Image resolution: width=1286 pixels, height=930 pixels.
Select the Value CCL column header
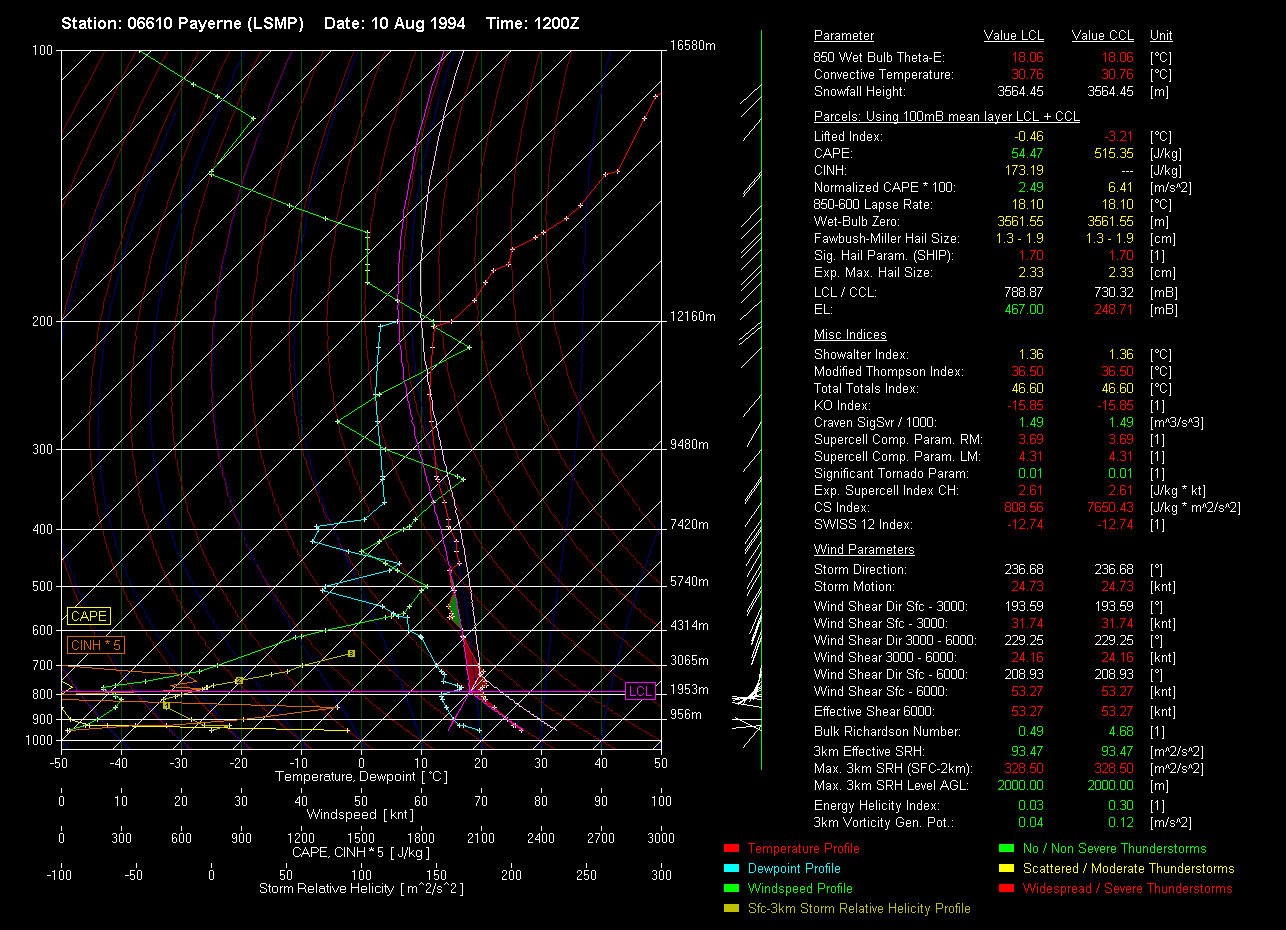[x=1102, y=36]
